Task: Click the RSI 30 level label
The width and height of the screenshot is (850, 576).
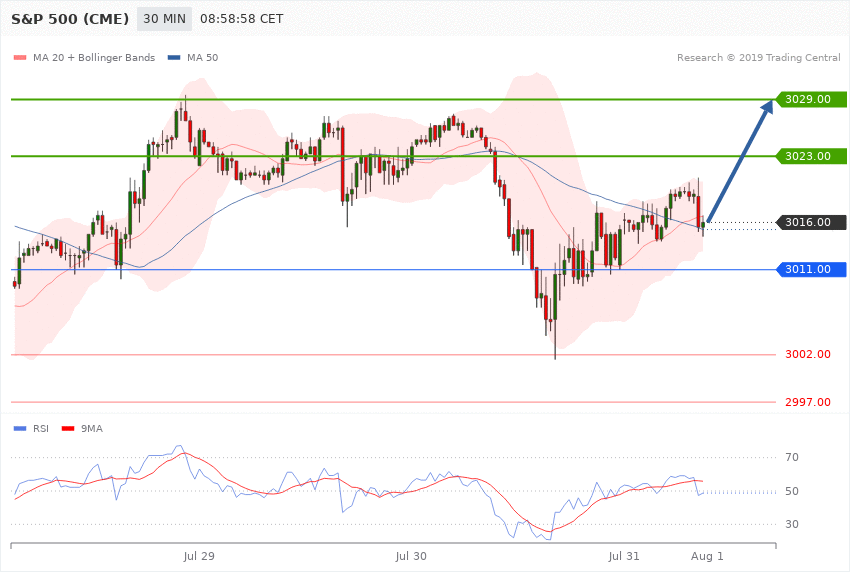Action: (791, 525)
